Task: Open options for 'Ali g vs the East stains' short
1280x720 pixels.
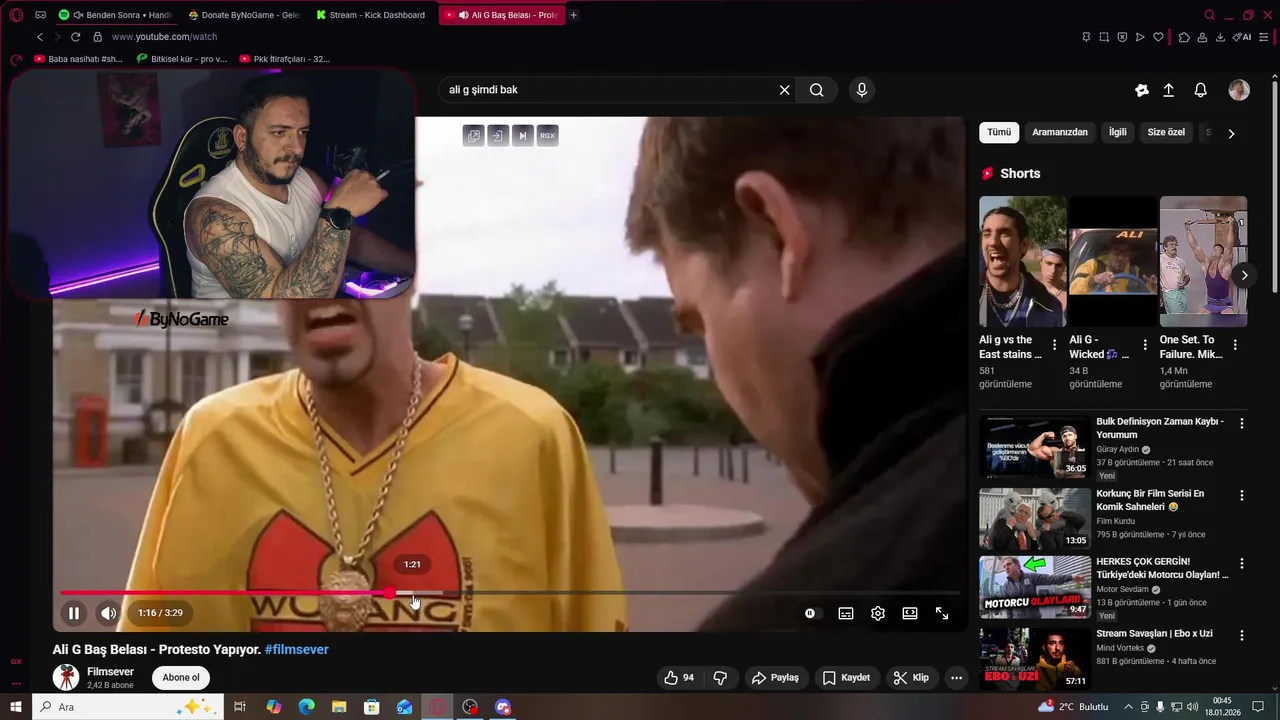Action: [x=1054, y=345]
